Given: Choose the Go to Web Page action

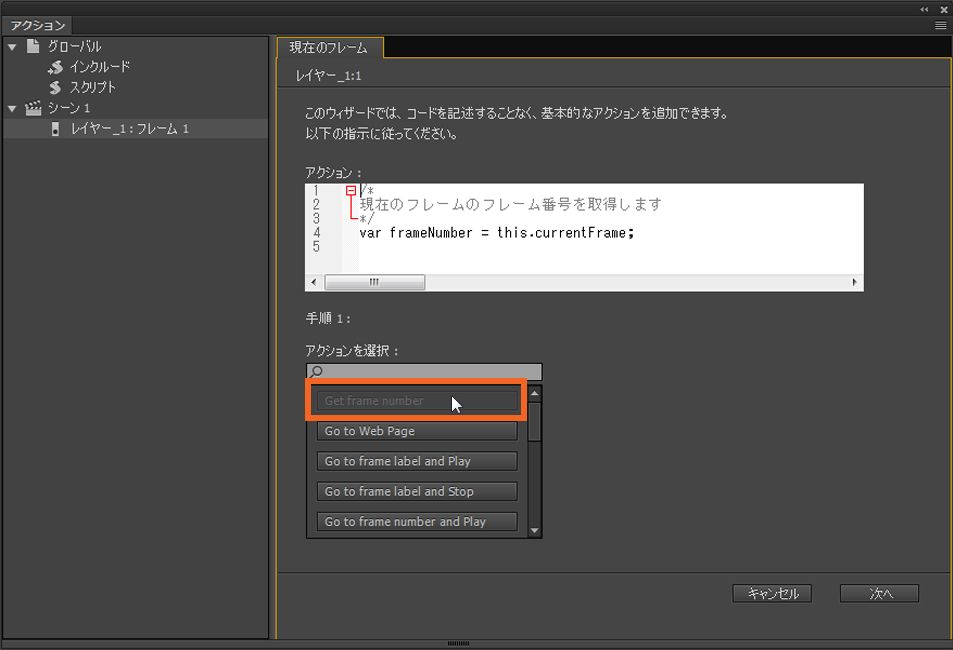Looking at the screenshot, I should pyautogui.click(x=417, y=431).
